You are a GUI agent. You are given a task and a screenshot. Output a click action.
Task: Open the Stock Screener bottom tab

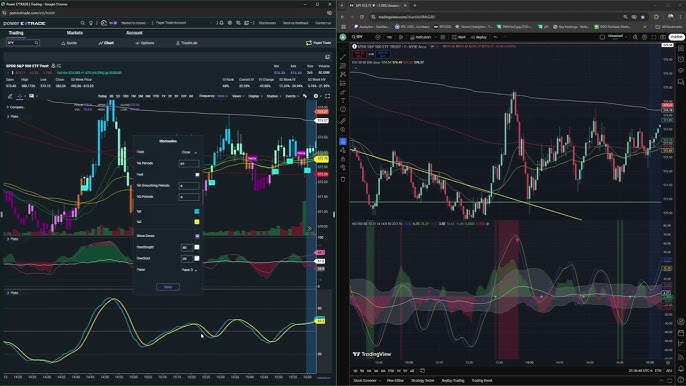pos(365,380)
